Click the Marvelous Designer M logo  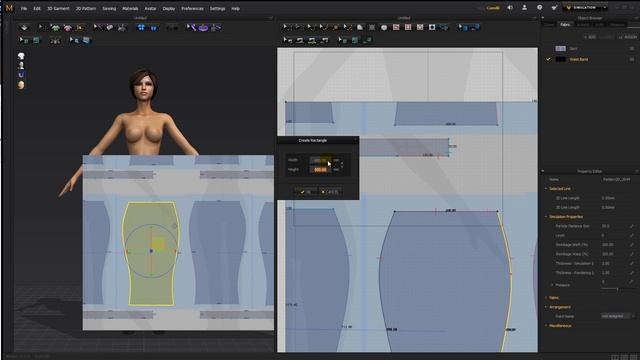[9, 8]
